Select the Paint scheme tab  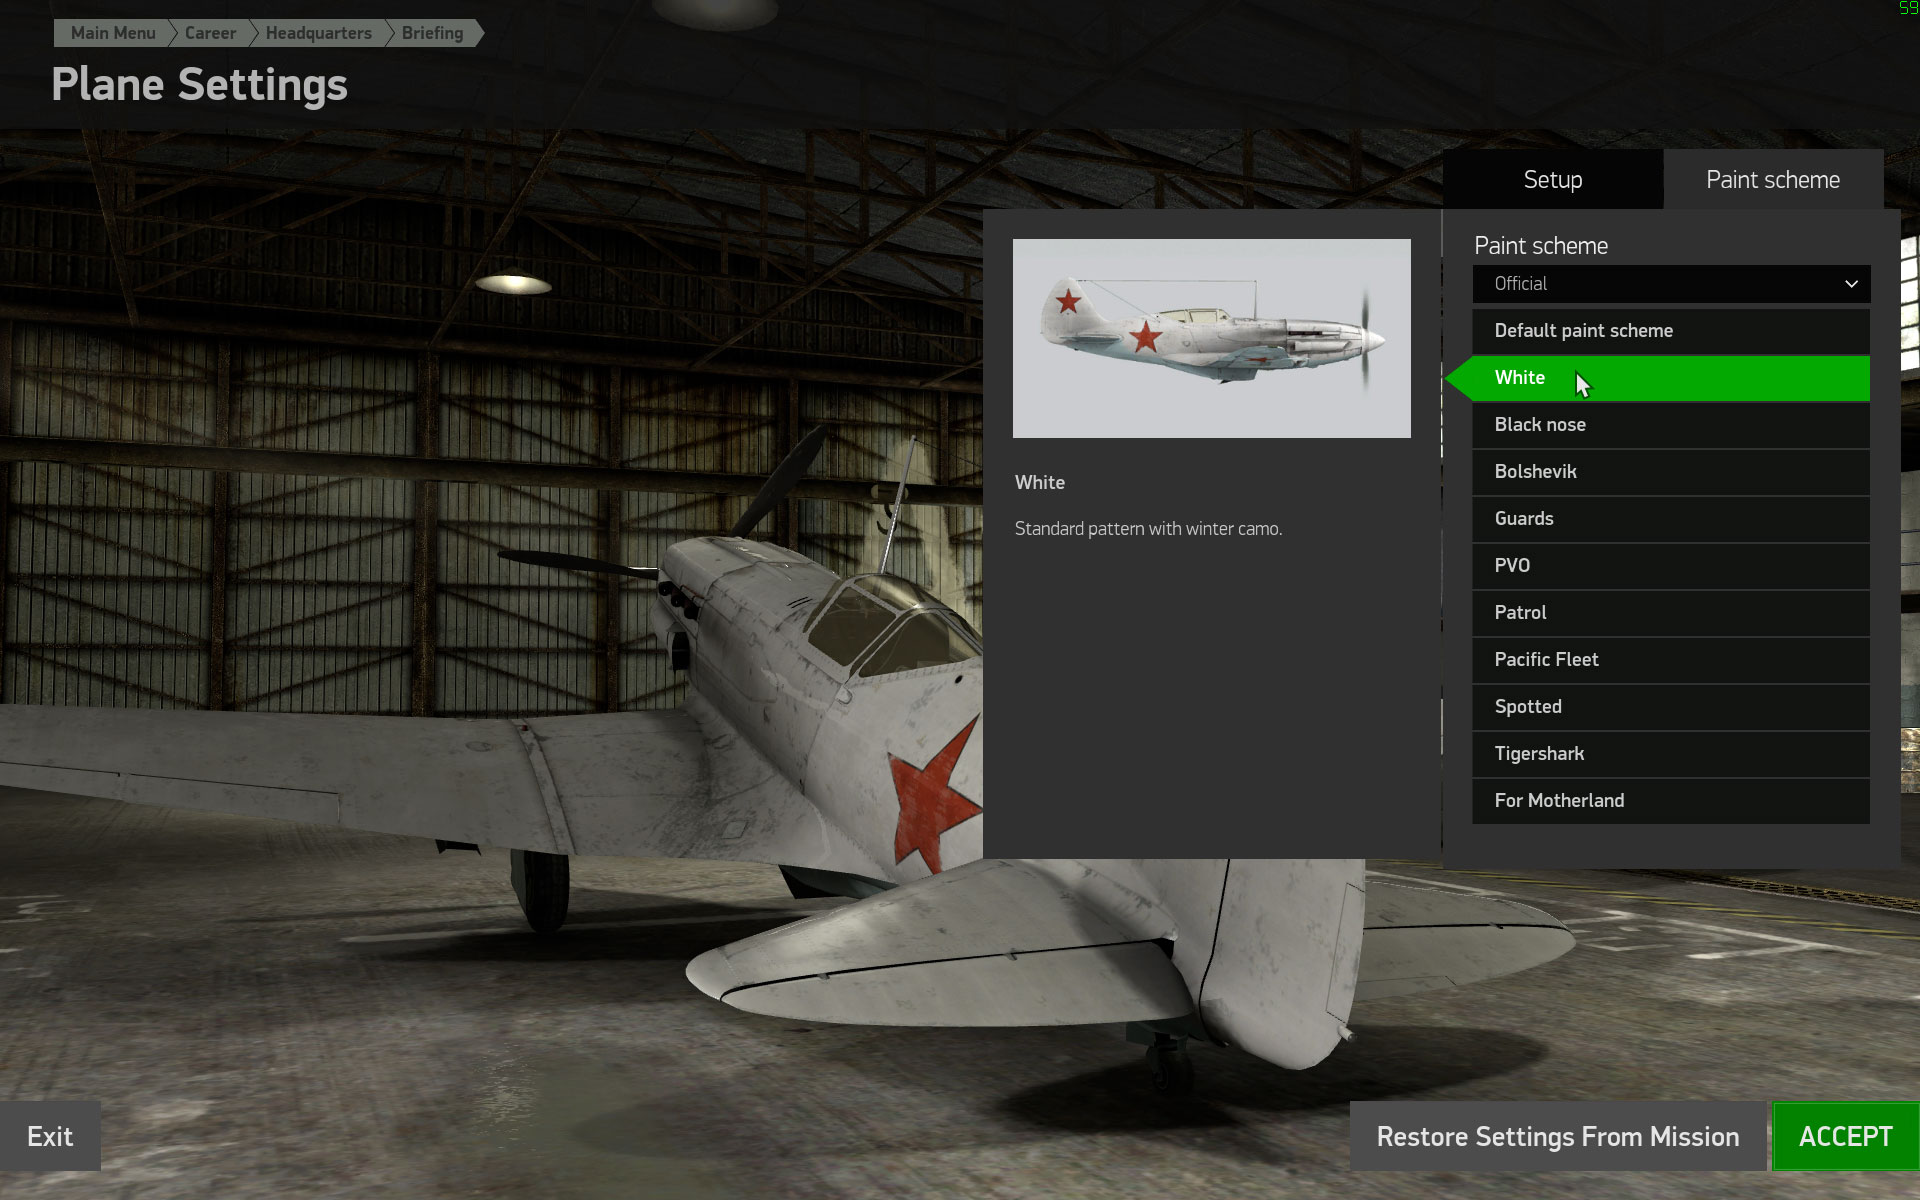1773,180
